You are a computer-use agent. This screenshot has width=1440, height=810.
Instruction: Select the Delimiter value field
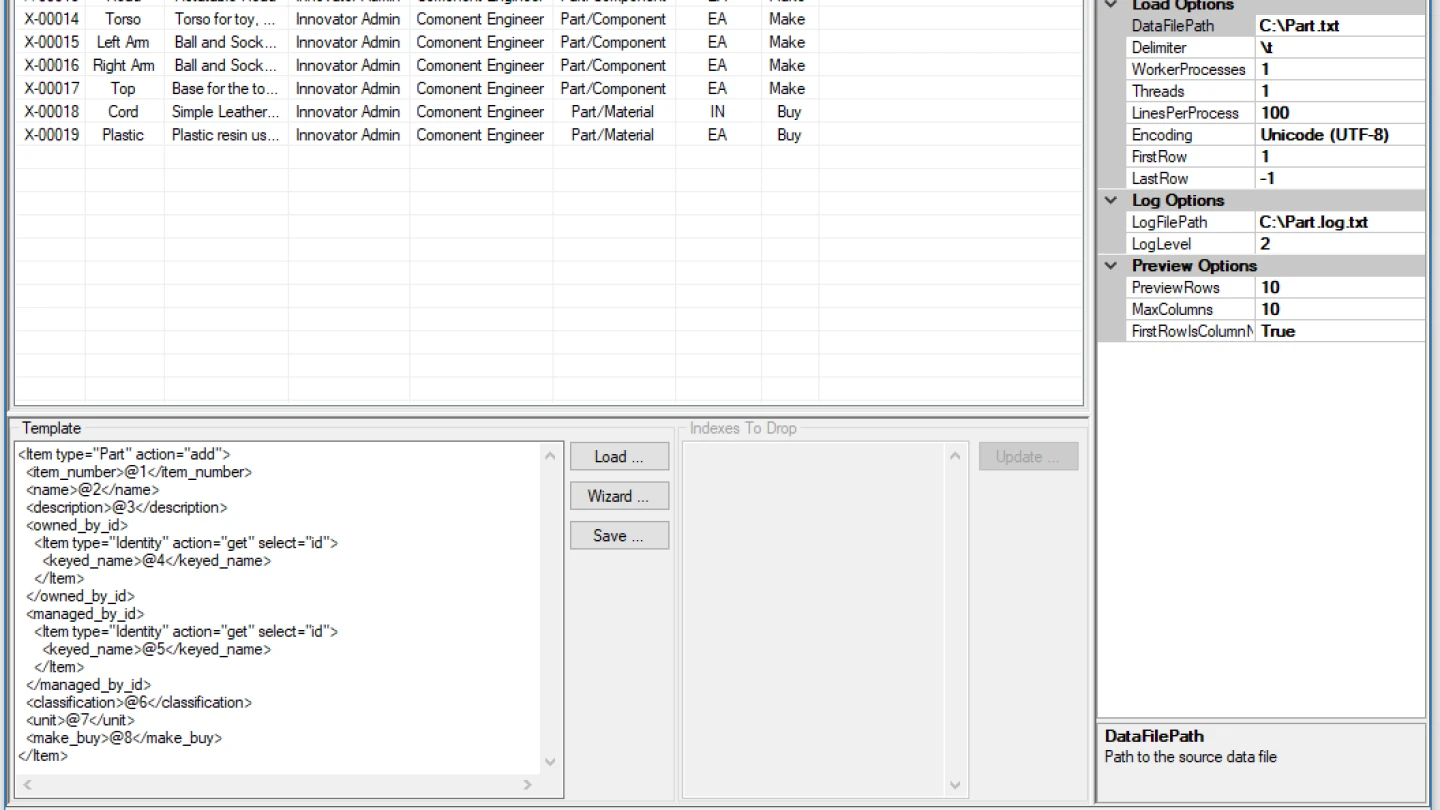(1340, 48)
